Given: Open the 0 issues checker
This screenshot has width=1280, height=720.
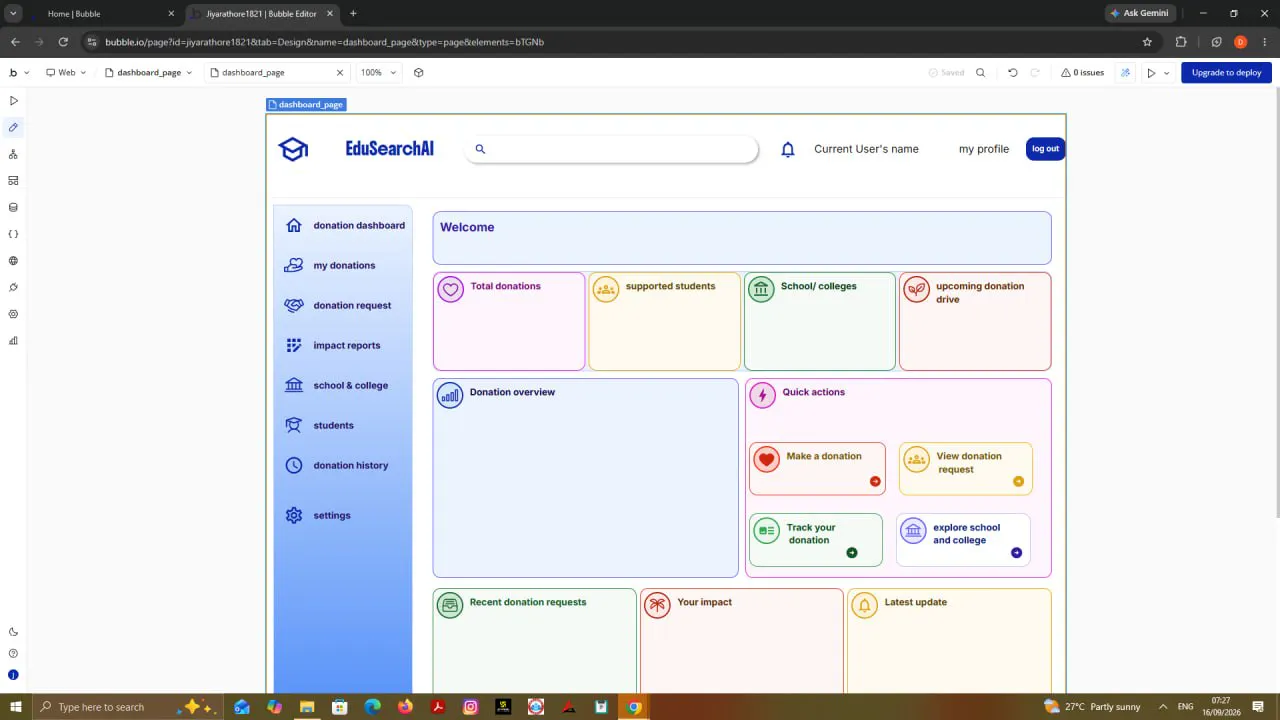Looking at the screenshot, I should pyautogui.click(x=1082, y=73).
